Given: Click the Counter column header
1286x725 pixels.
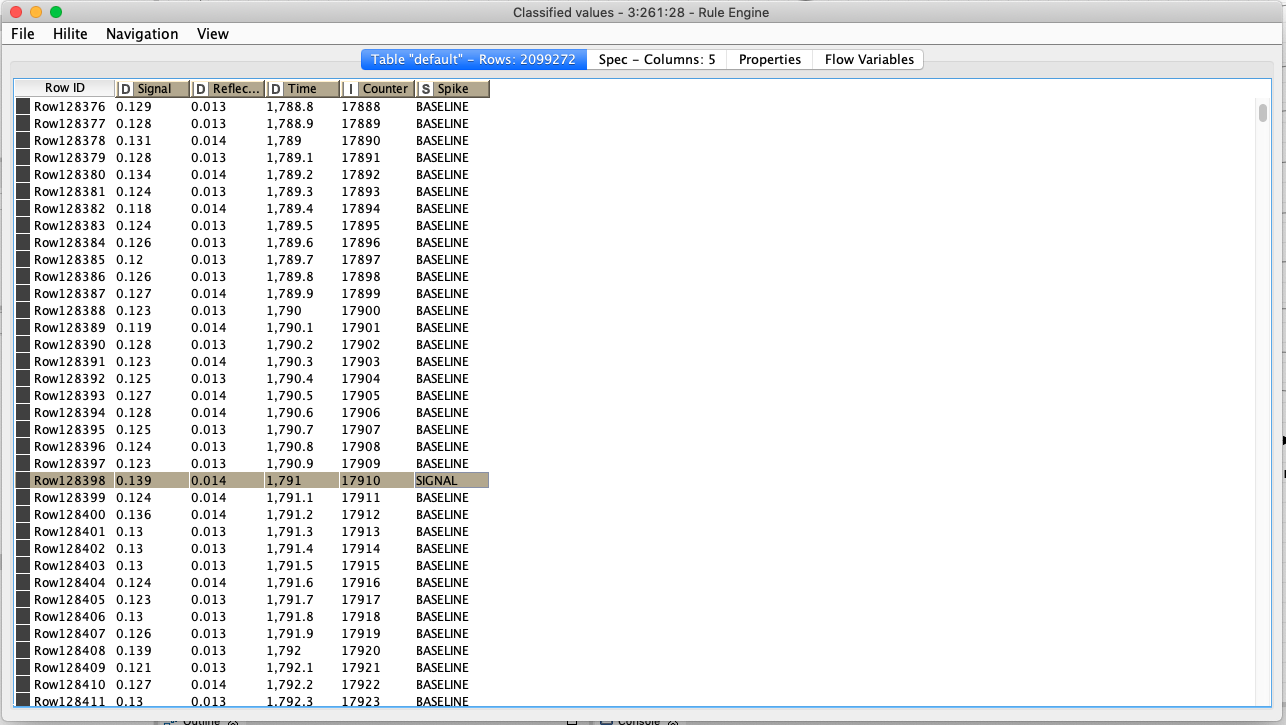Looking at the screenshot, I should 378,89.
